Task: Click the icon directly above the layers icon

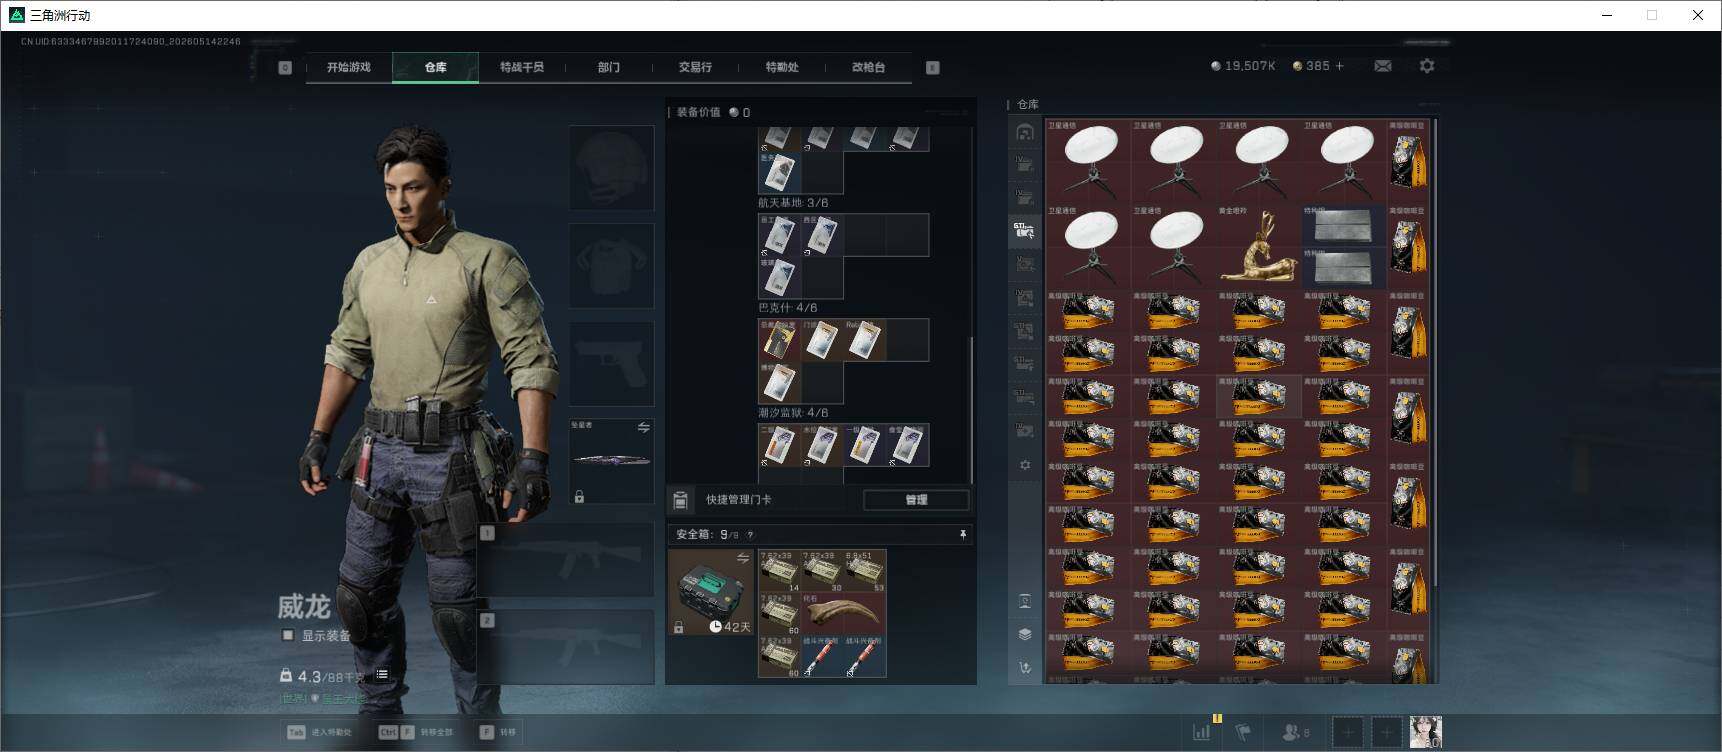Action: tap(1024, 601)
